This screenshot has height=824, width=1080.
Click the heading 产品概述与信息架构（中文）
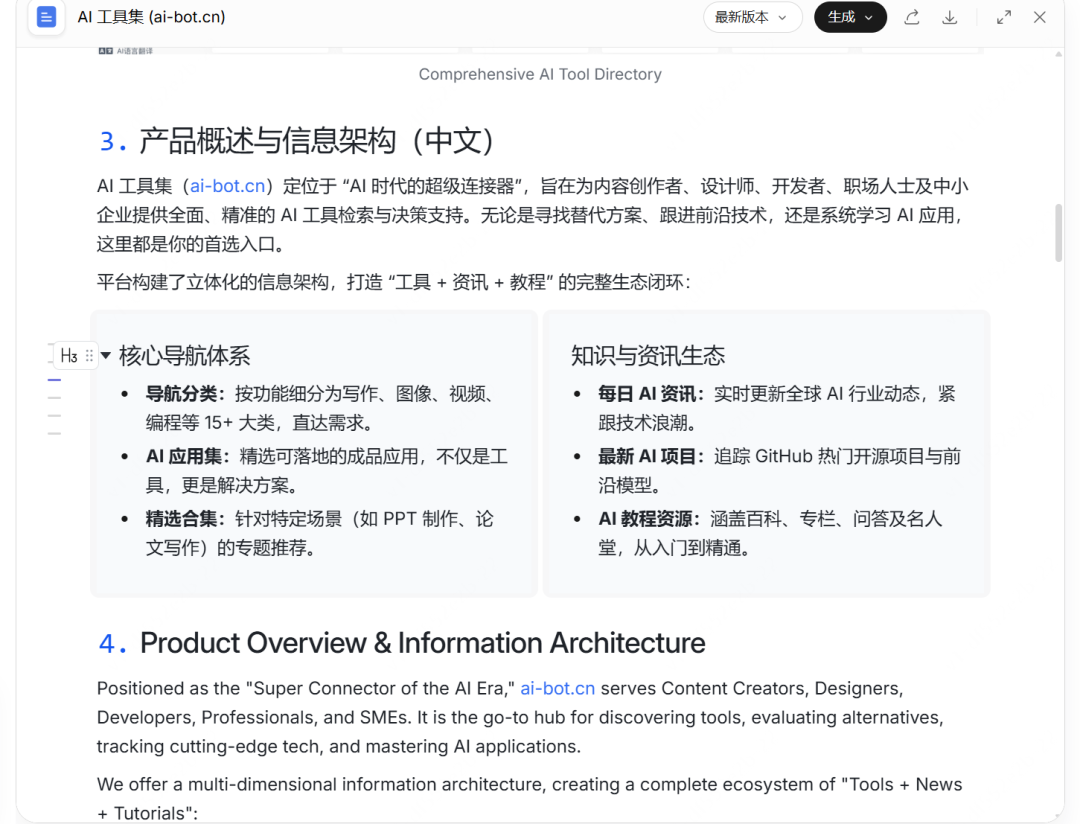coord(300,141)
